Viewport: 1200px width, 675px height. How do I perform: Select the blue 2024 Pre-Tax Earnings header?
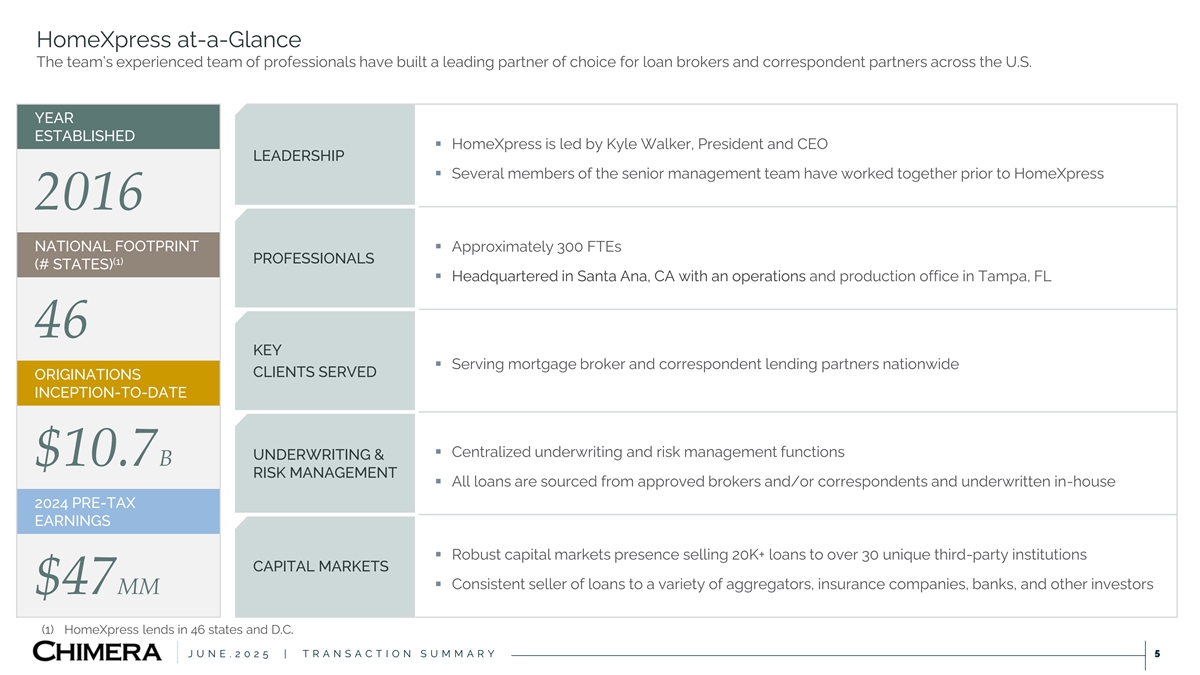pos(119,511)
